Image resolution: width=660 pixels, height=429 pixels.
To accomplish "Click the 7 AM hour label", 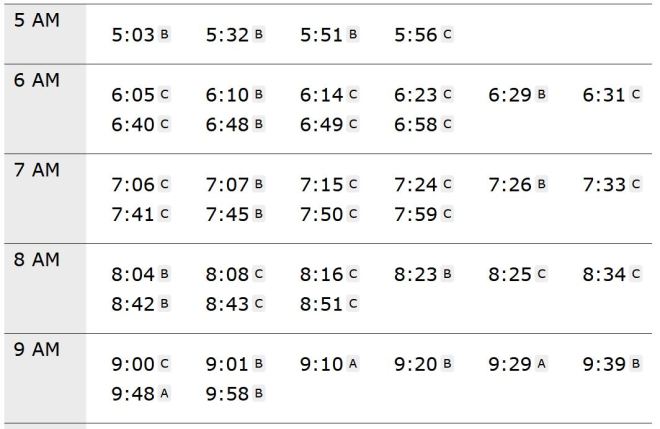I will (37, 170).
